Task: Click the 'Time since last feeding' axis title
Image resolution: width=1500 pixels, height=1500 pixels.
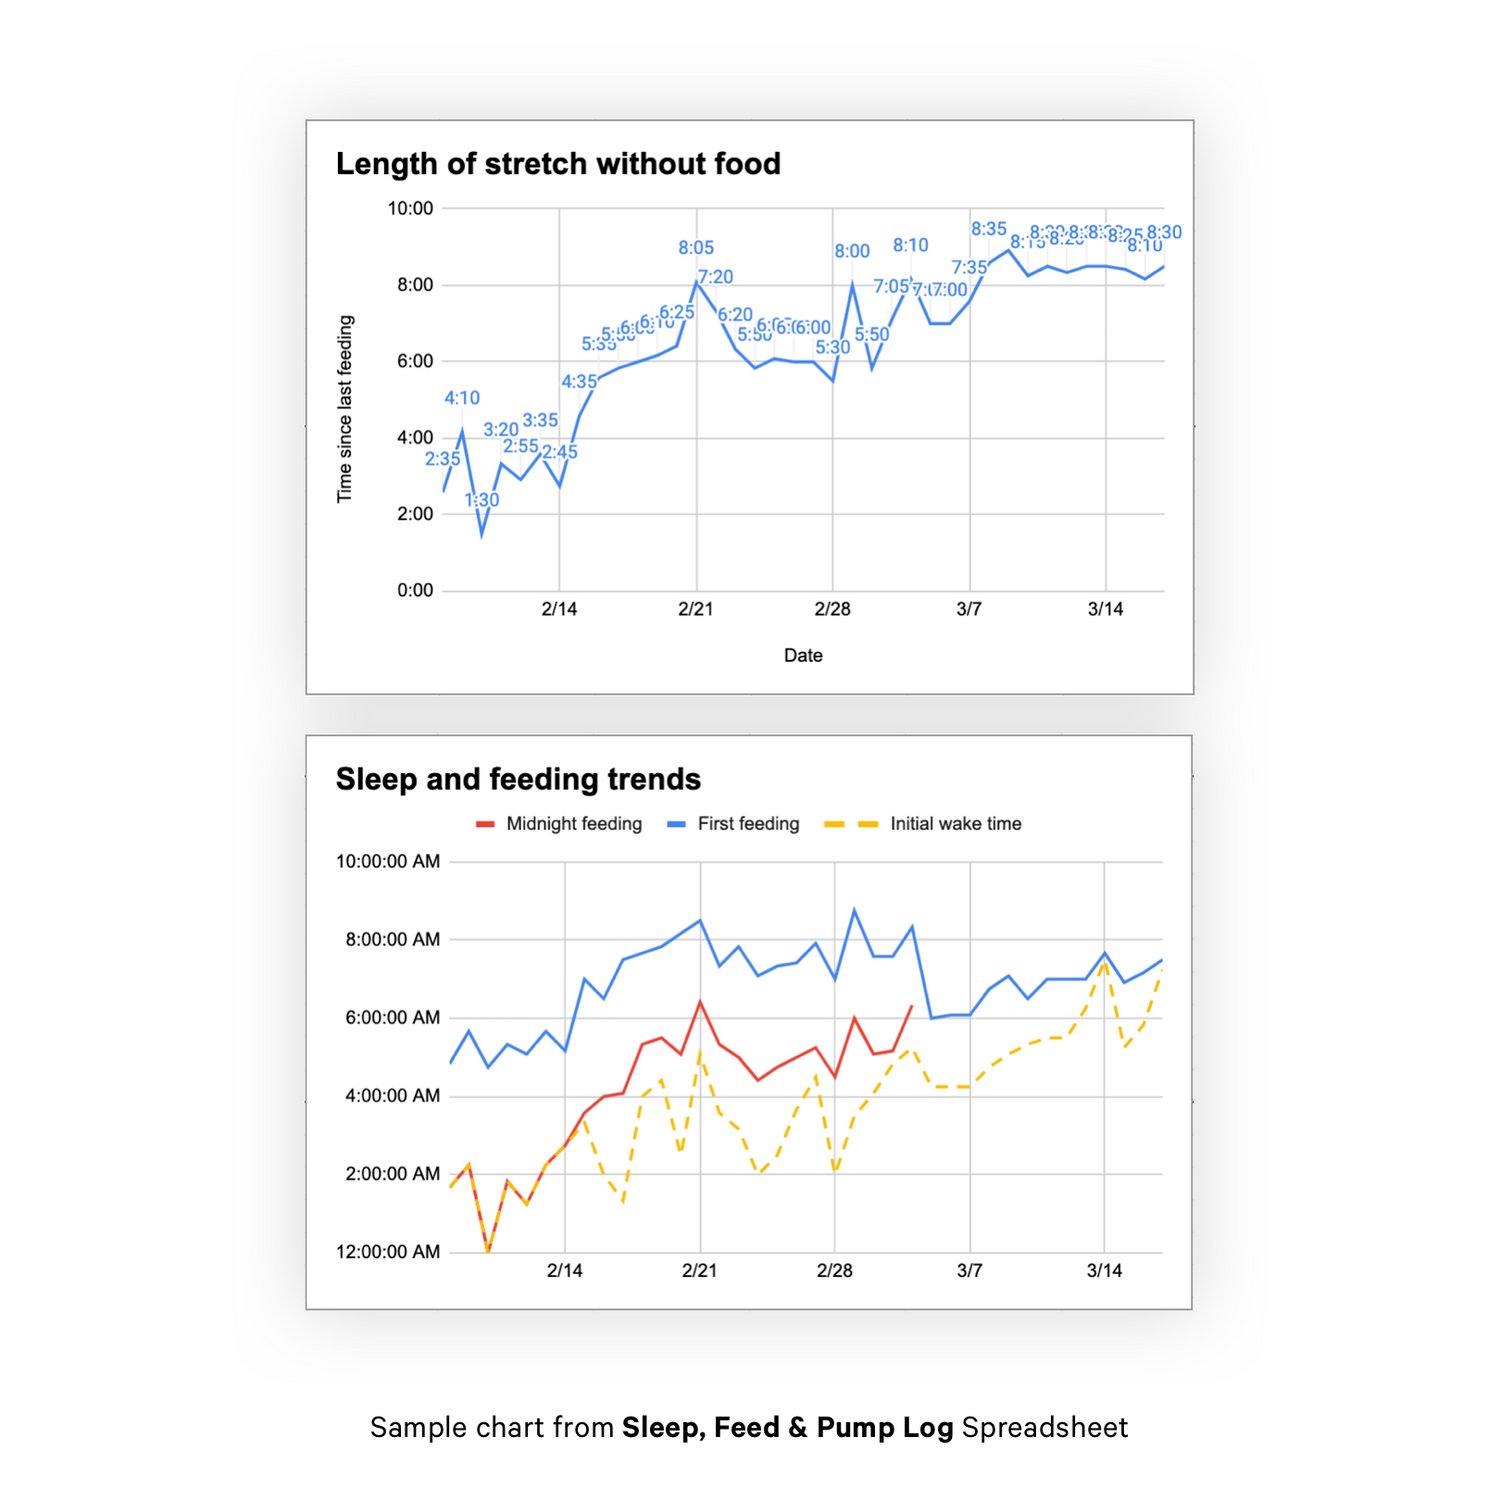Action: pos(345,409)
